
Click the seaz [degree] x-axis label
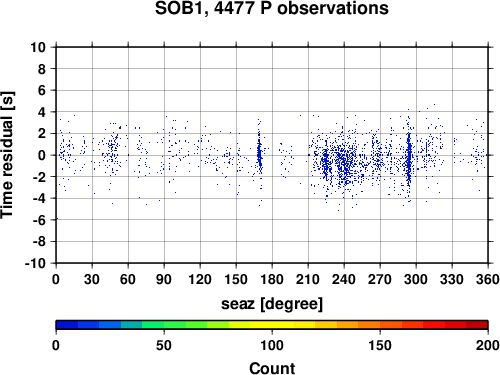(272, 304)
